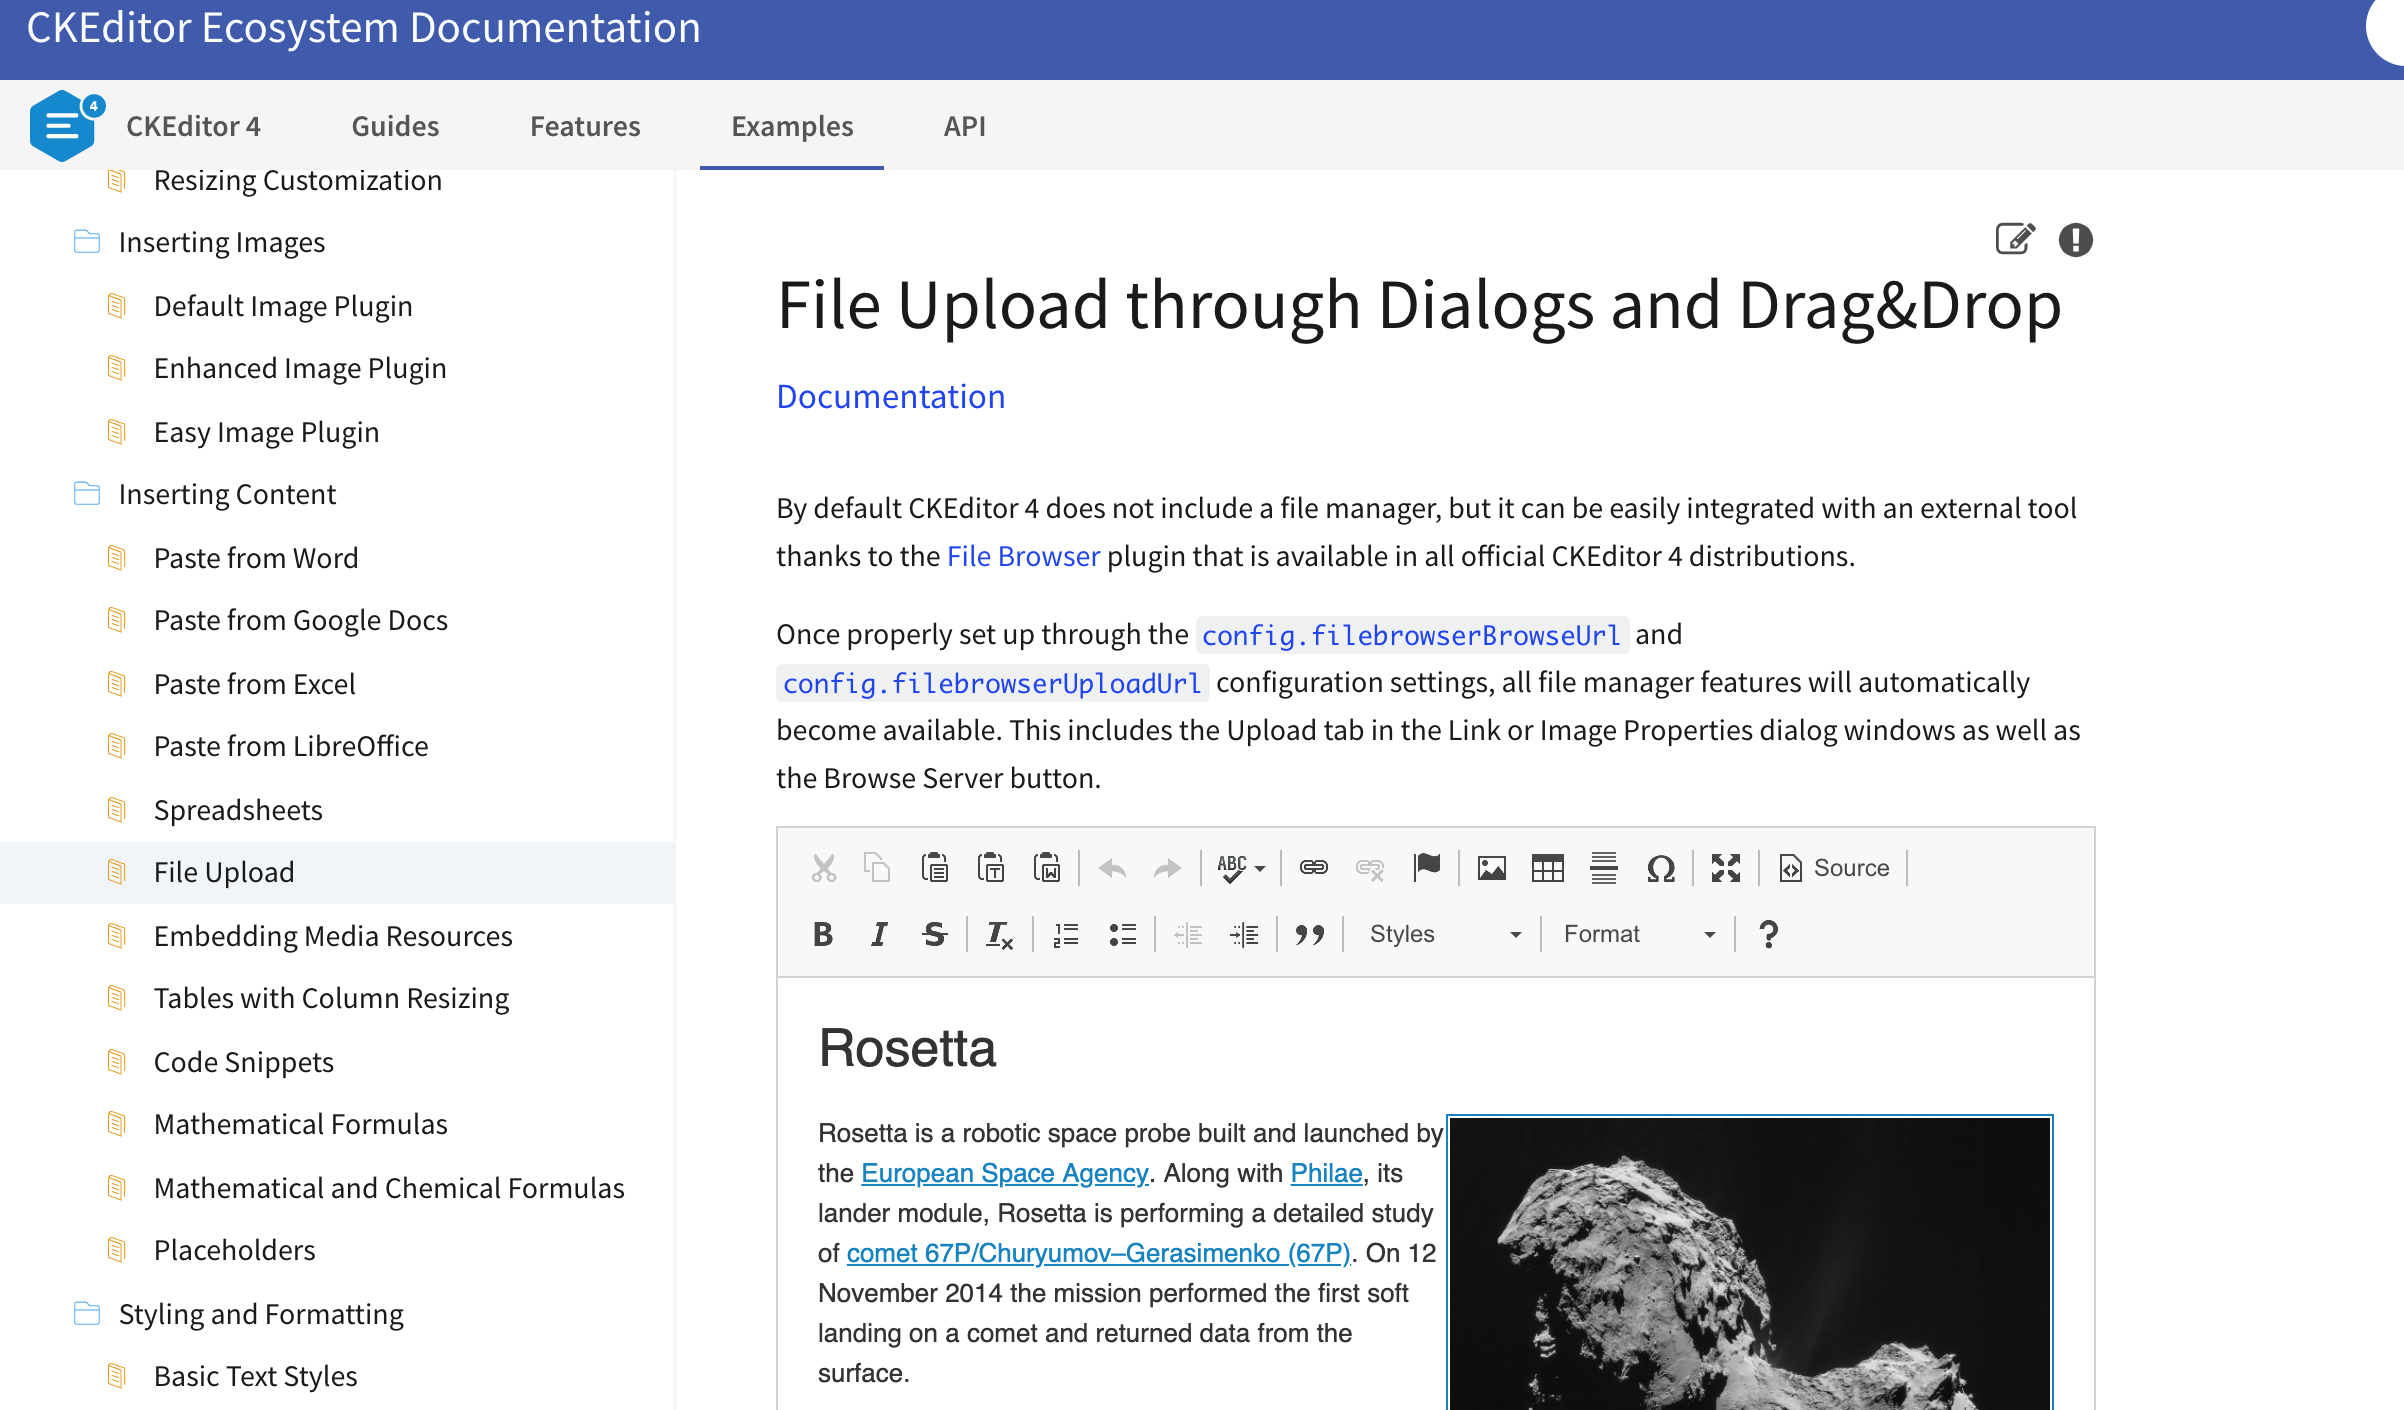Click the Redo arrow icon
This screenshot has height=1410, width=2404.
1167,868
